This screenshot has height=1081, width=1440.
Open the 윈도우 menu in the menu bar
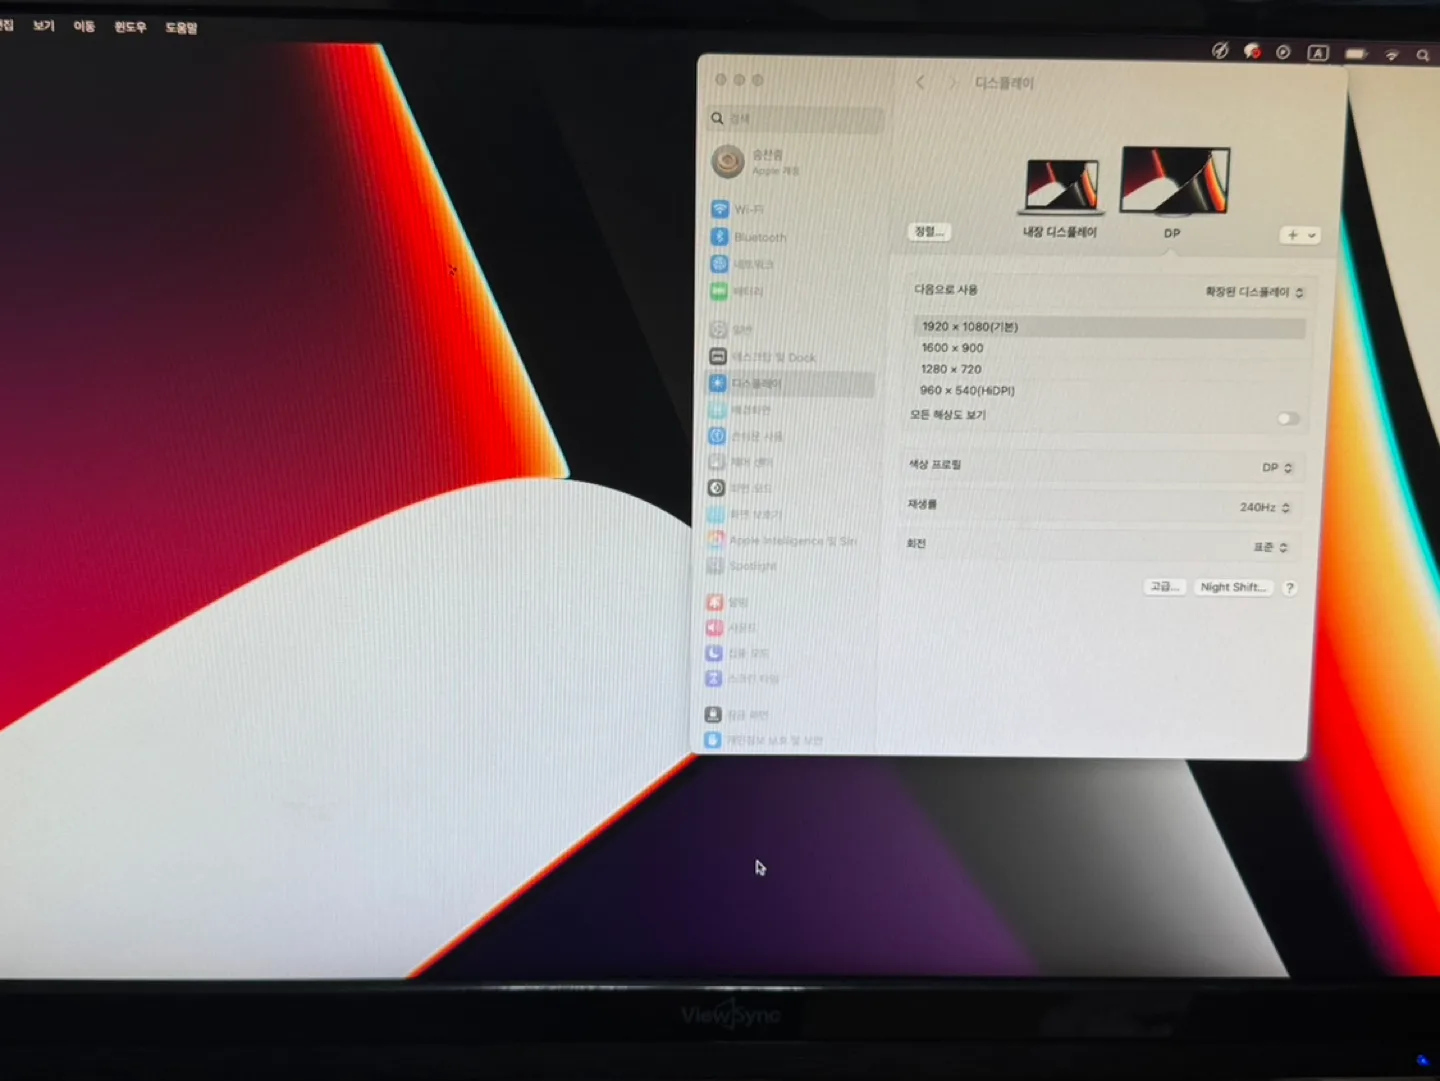130,27
